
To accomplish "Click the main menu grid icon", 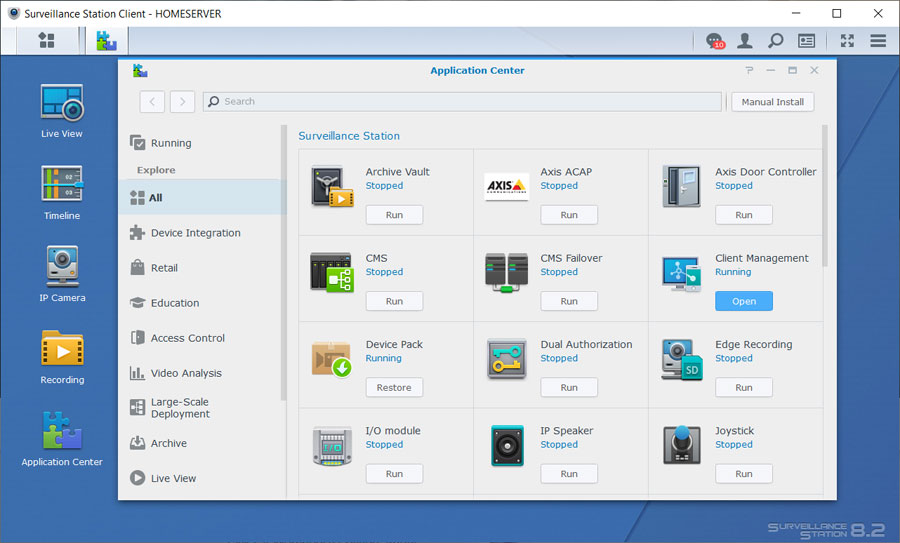I will coord(46,41).
